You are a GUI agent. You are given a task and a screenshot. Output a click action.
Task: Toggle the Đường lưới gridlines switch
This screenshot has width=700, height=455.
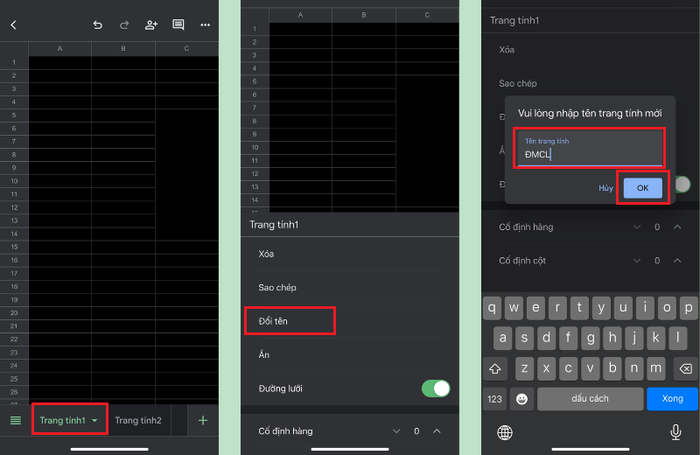(x=435, y=388)
